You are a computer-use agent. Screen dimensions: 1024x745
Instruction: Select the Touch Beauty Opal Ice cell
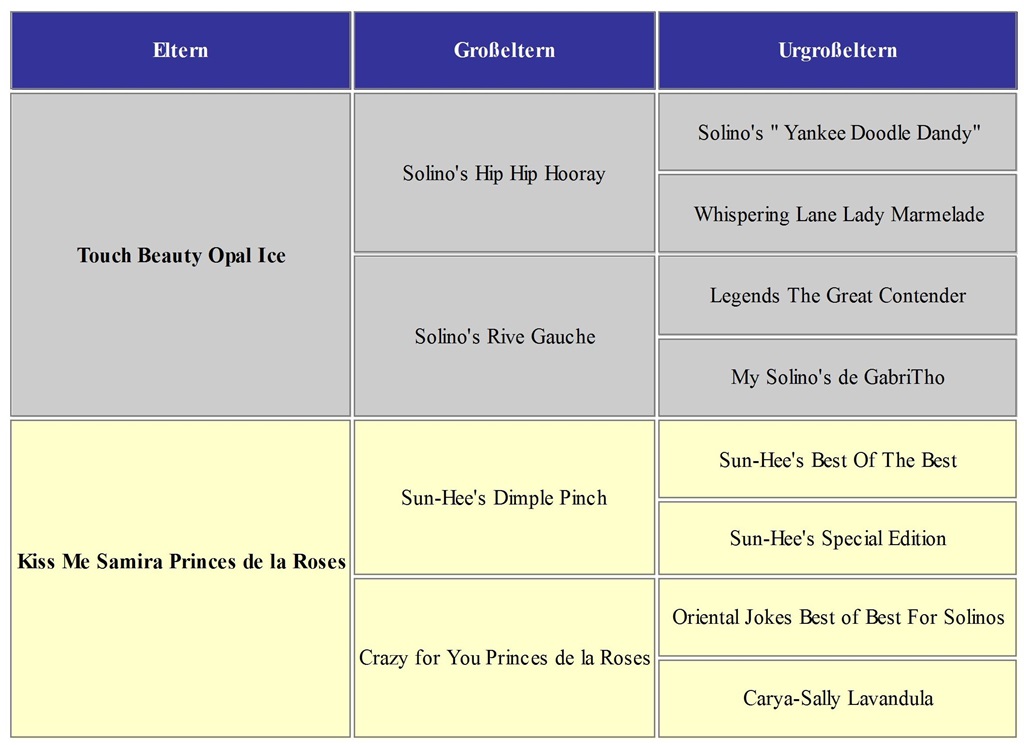[x=181, y=256]
